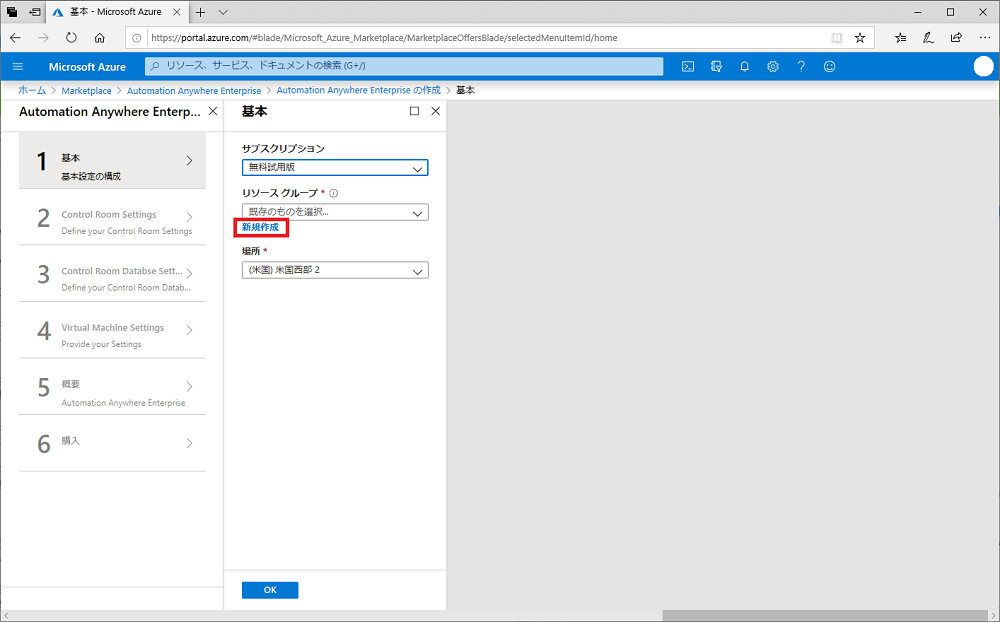Show tab previews chevron
The width and height of the screenshot is (1000, 622).
point(223,12)
